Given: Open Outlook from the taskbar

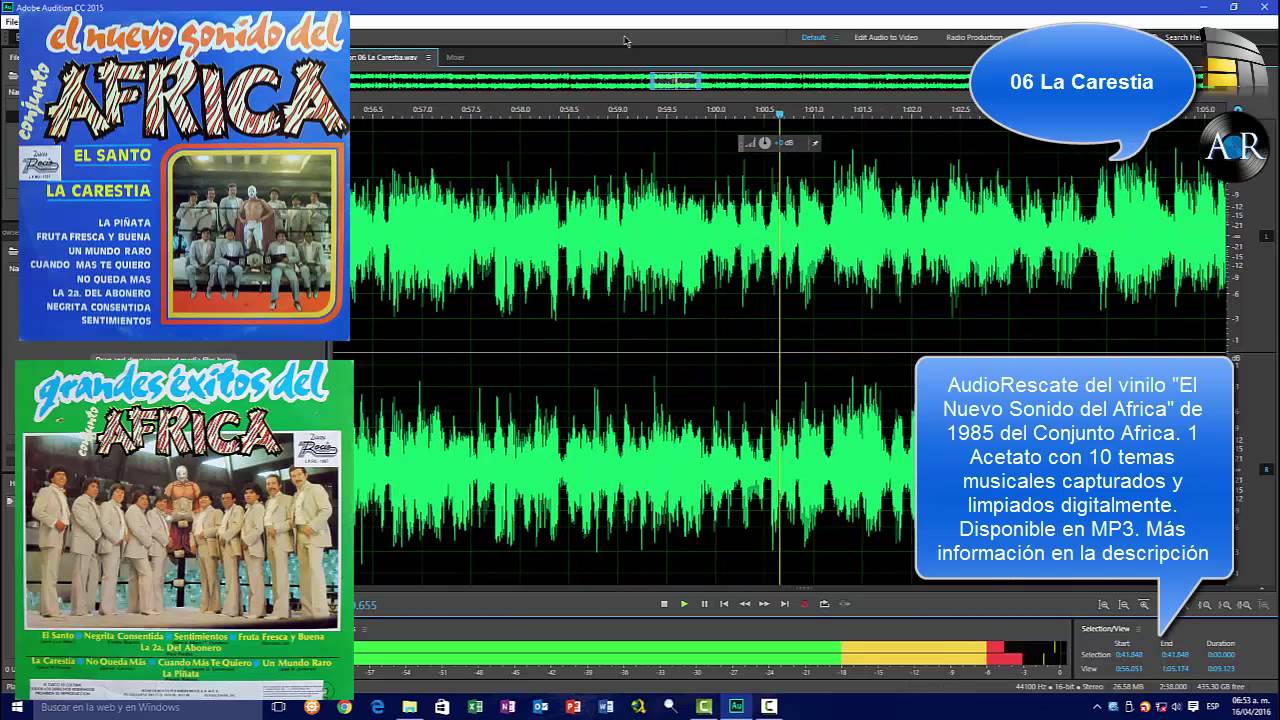Looking at the screenshot, I should pyautogui.click(x=541, y=707).
